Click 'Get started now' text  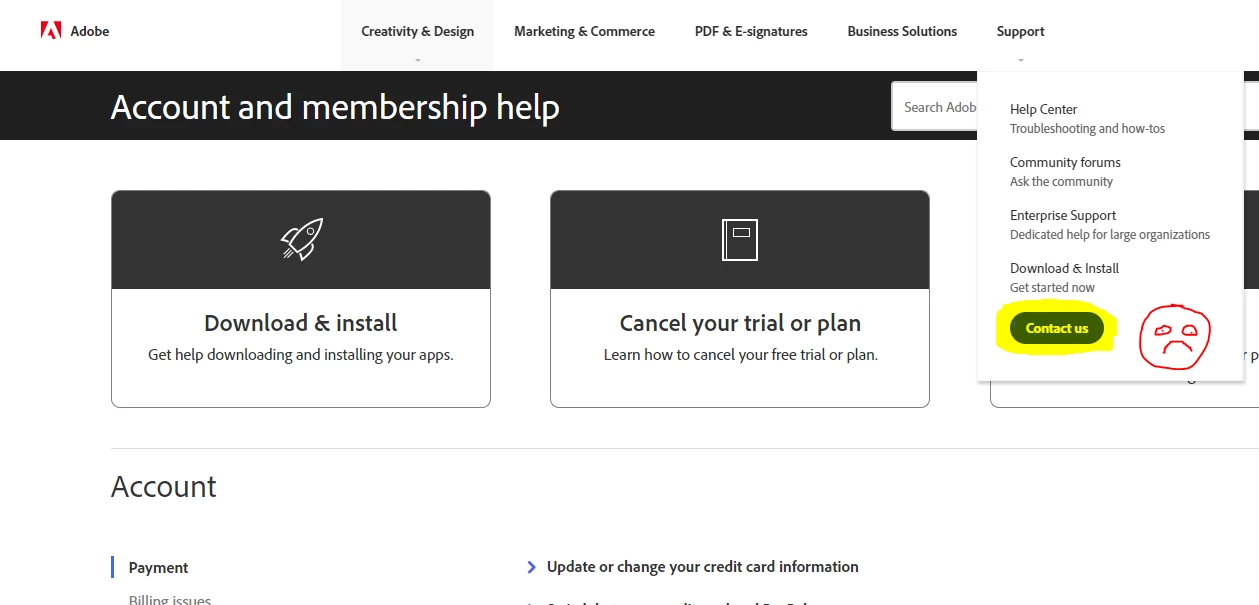[x=1052, y=287]
